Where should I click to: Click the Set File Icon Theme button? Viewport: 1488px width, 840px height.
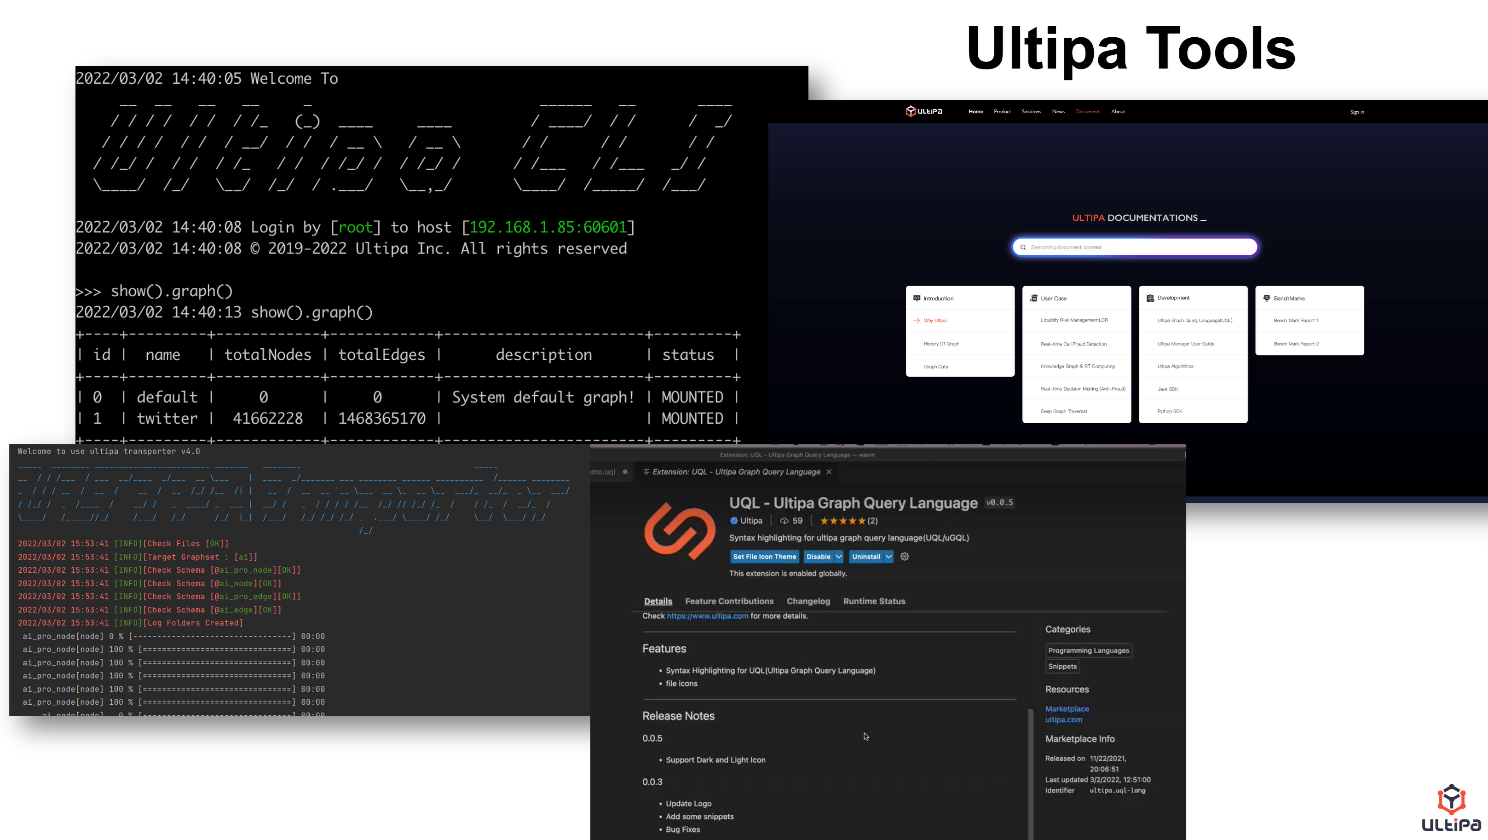point(765,557)
